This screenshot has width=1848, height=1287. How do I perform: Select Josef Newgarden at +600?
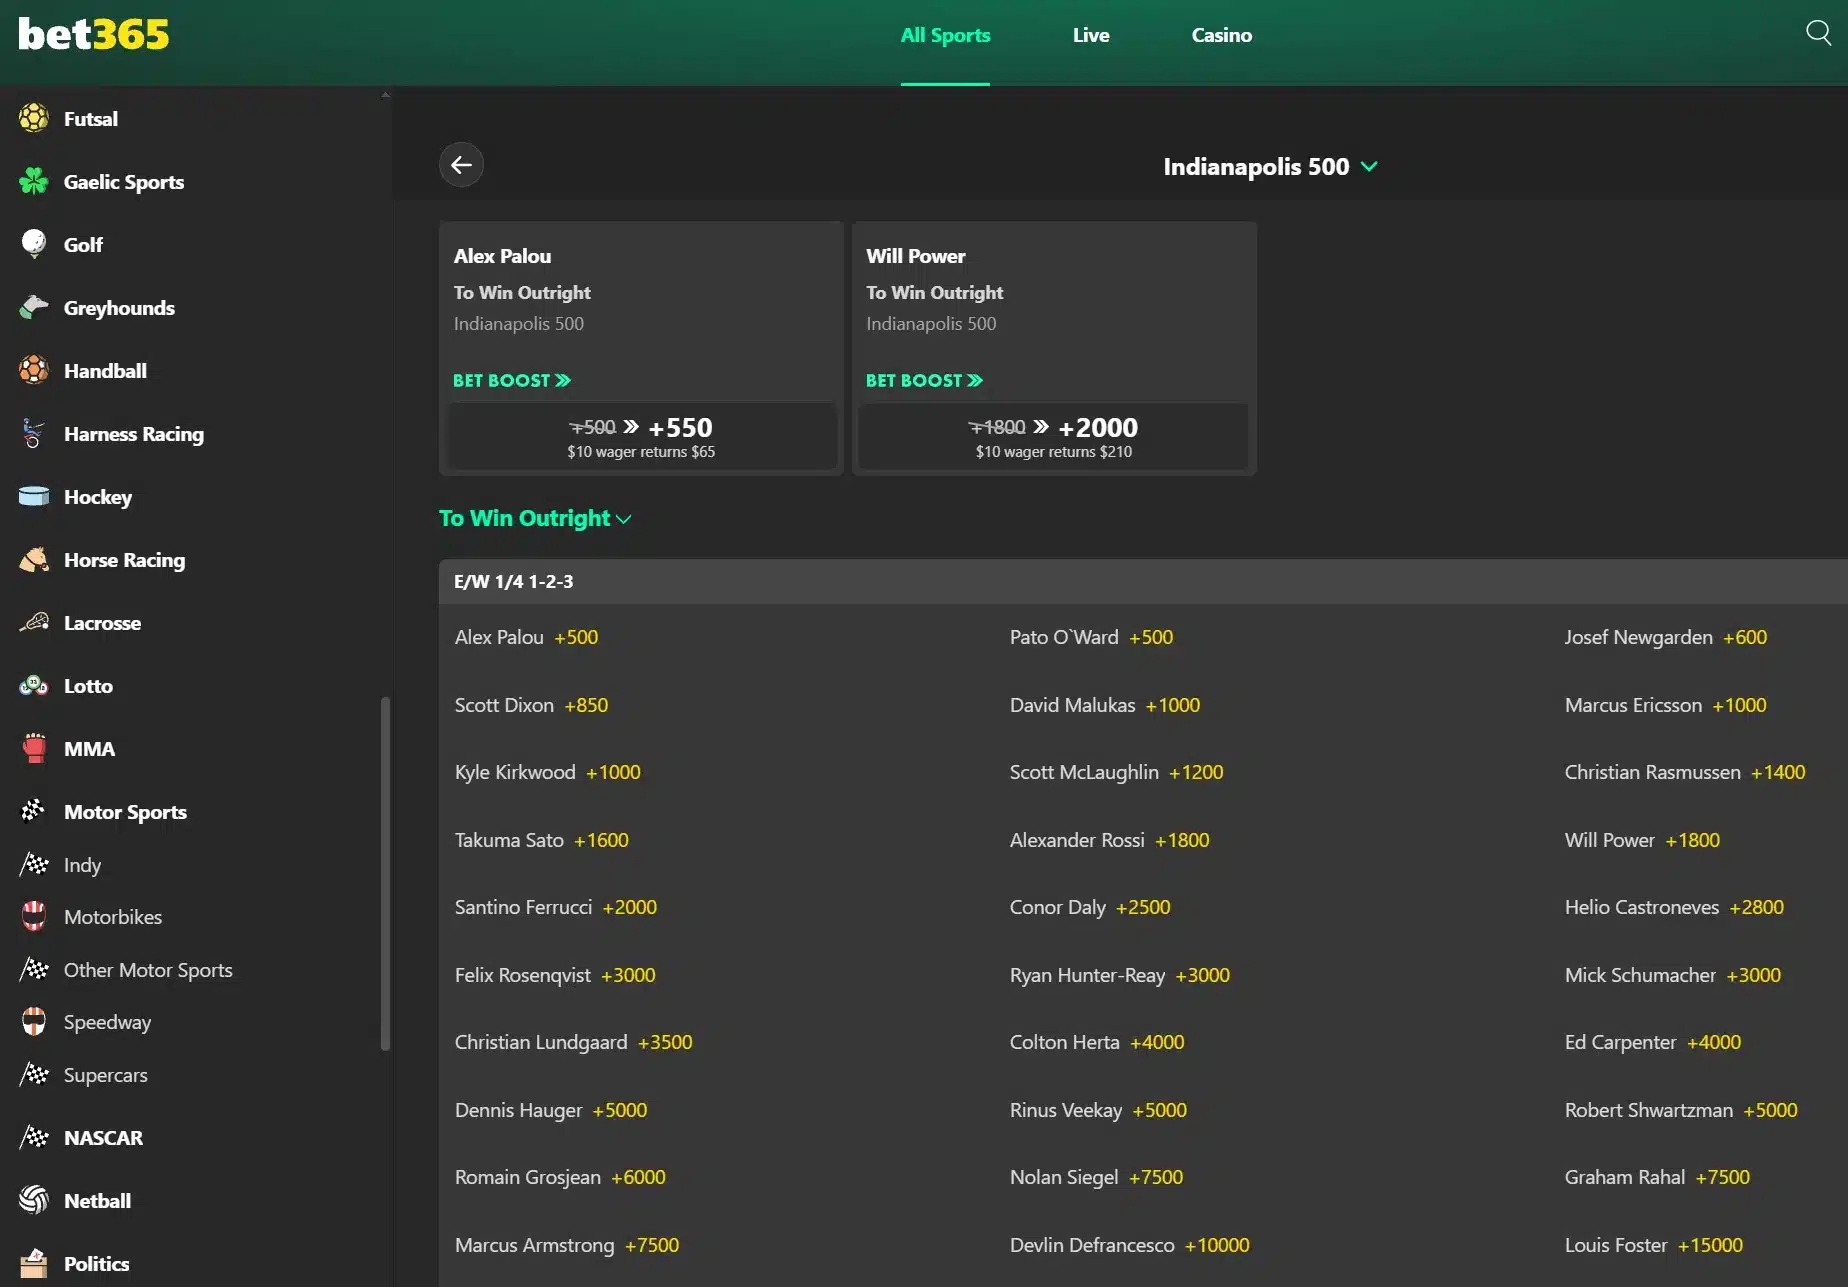point(1665,637)
